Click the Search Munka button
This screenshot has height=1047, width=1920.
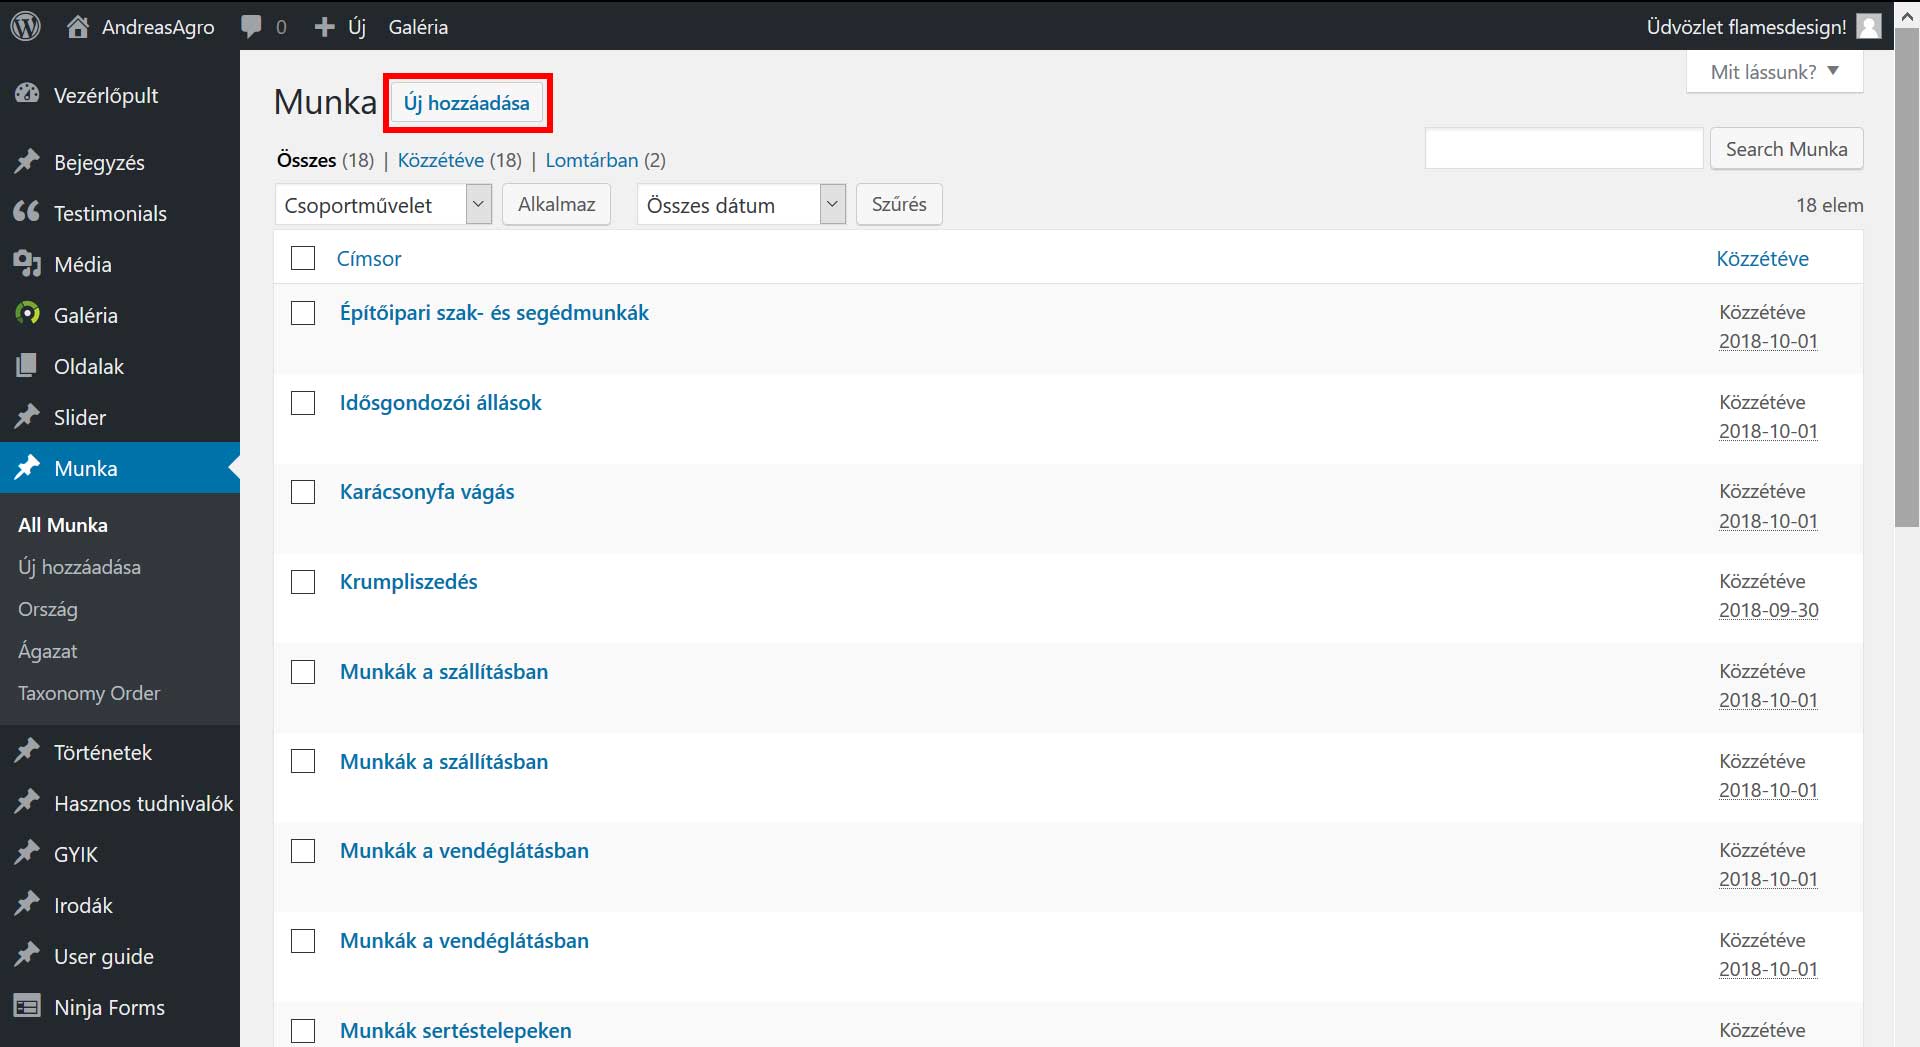(1786, 149)
